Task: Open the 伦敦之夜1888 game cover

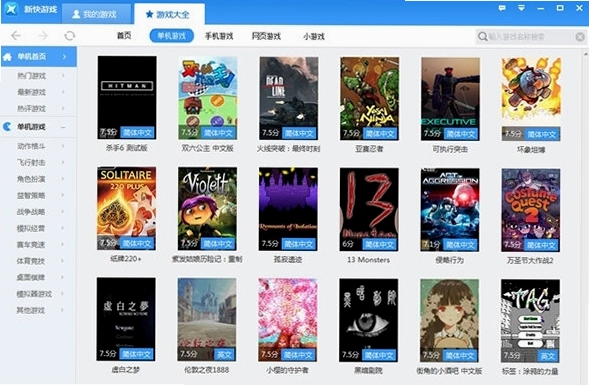Action: (207, 320)
